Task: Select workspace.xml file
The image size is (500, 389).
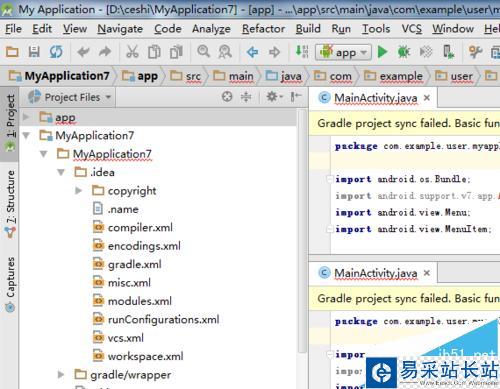Action: pyautogui.click(x=146, y=356)
